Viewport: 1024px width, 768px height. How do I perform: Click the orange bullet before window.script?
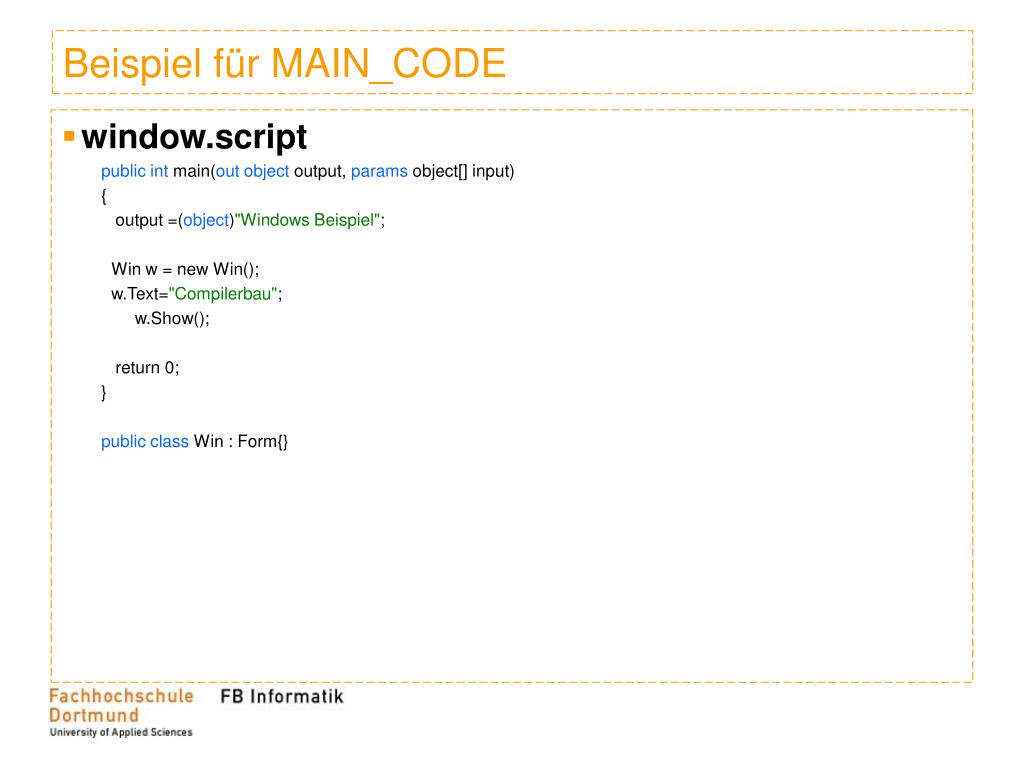click(x=69, y=136)
